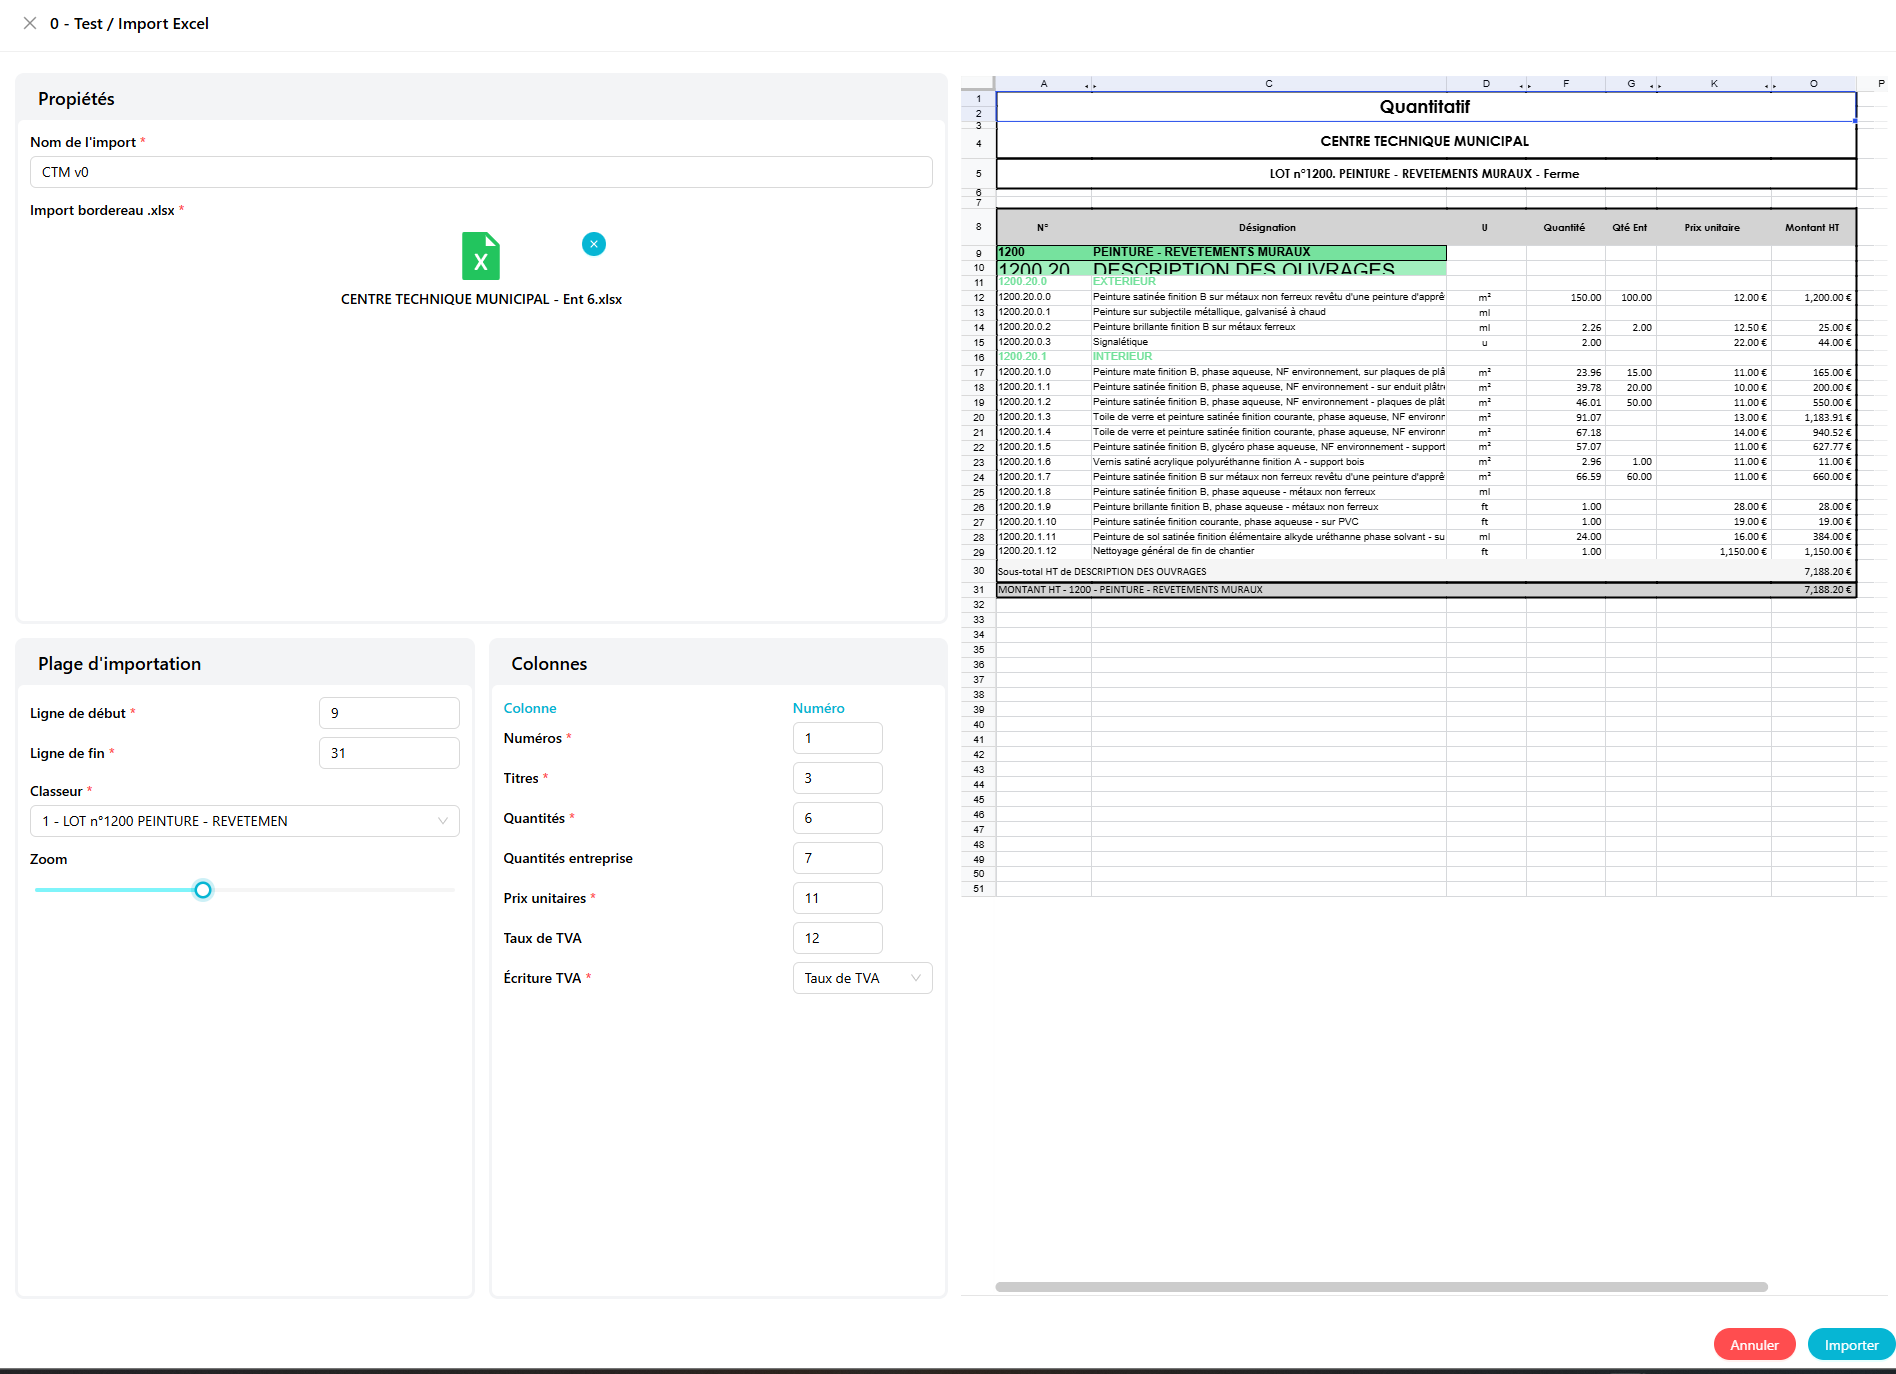Image resolution: width=1896 pixels, height=1374 pixels.
Task: Click the Zoom slider handle
Action: (203, 890)
